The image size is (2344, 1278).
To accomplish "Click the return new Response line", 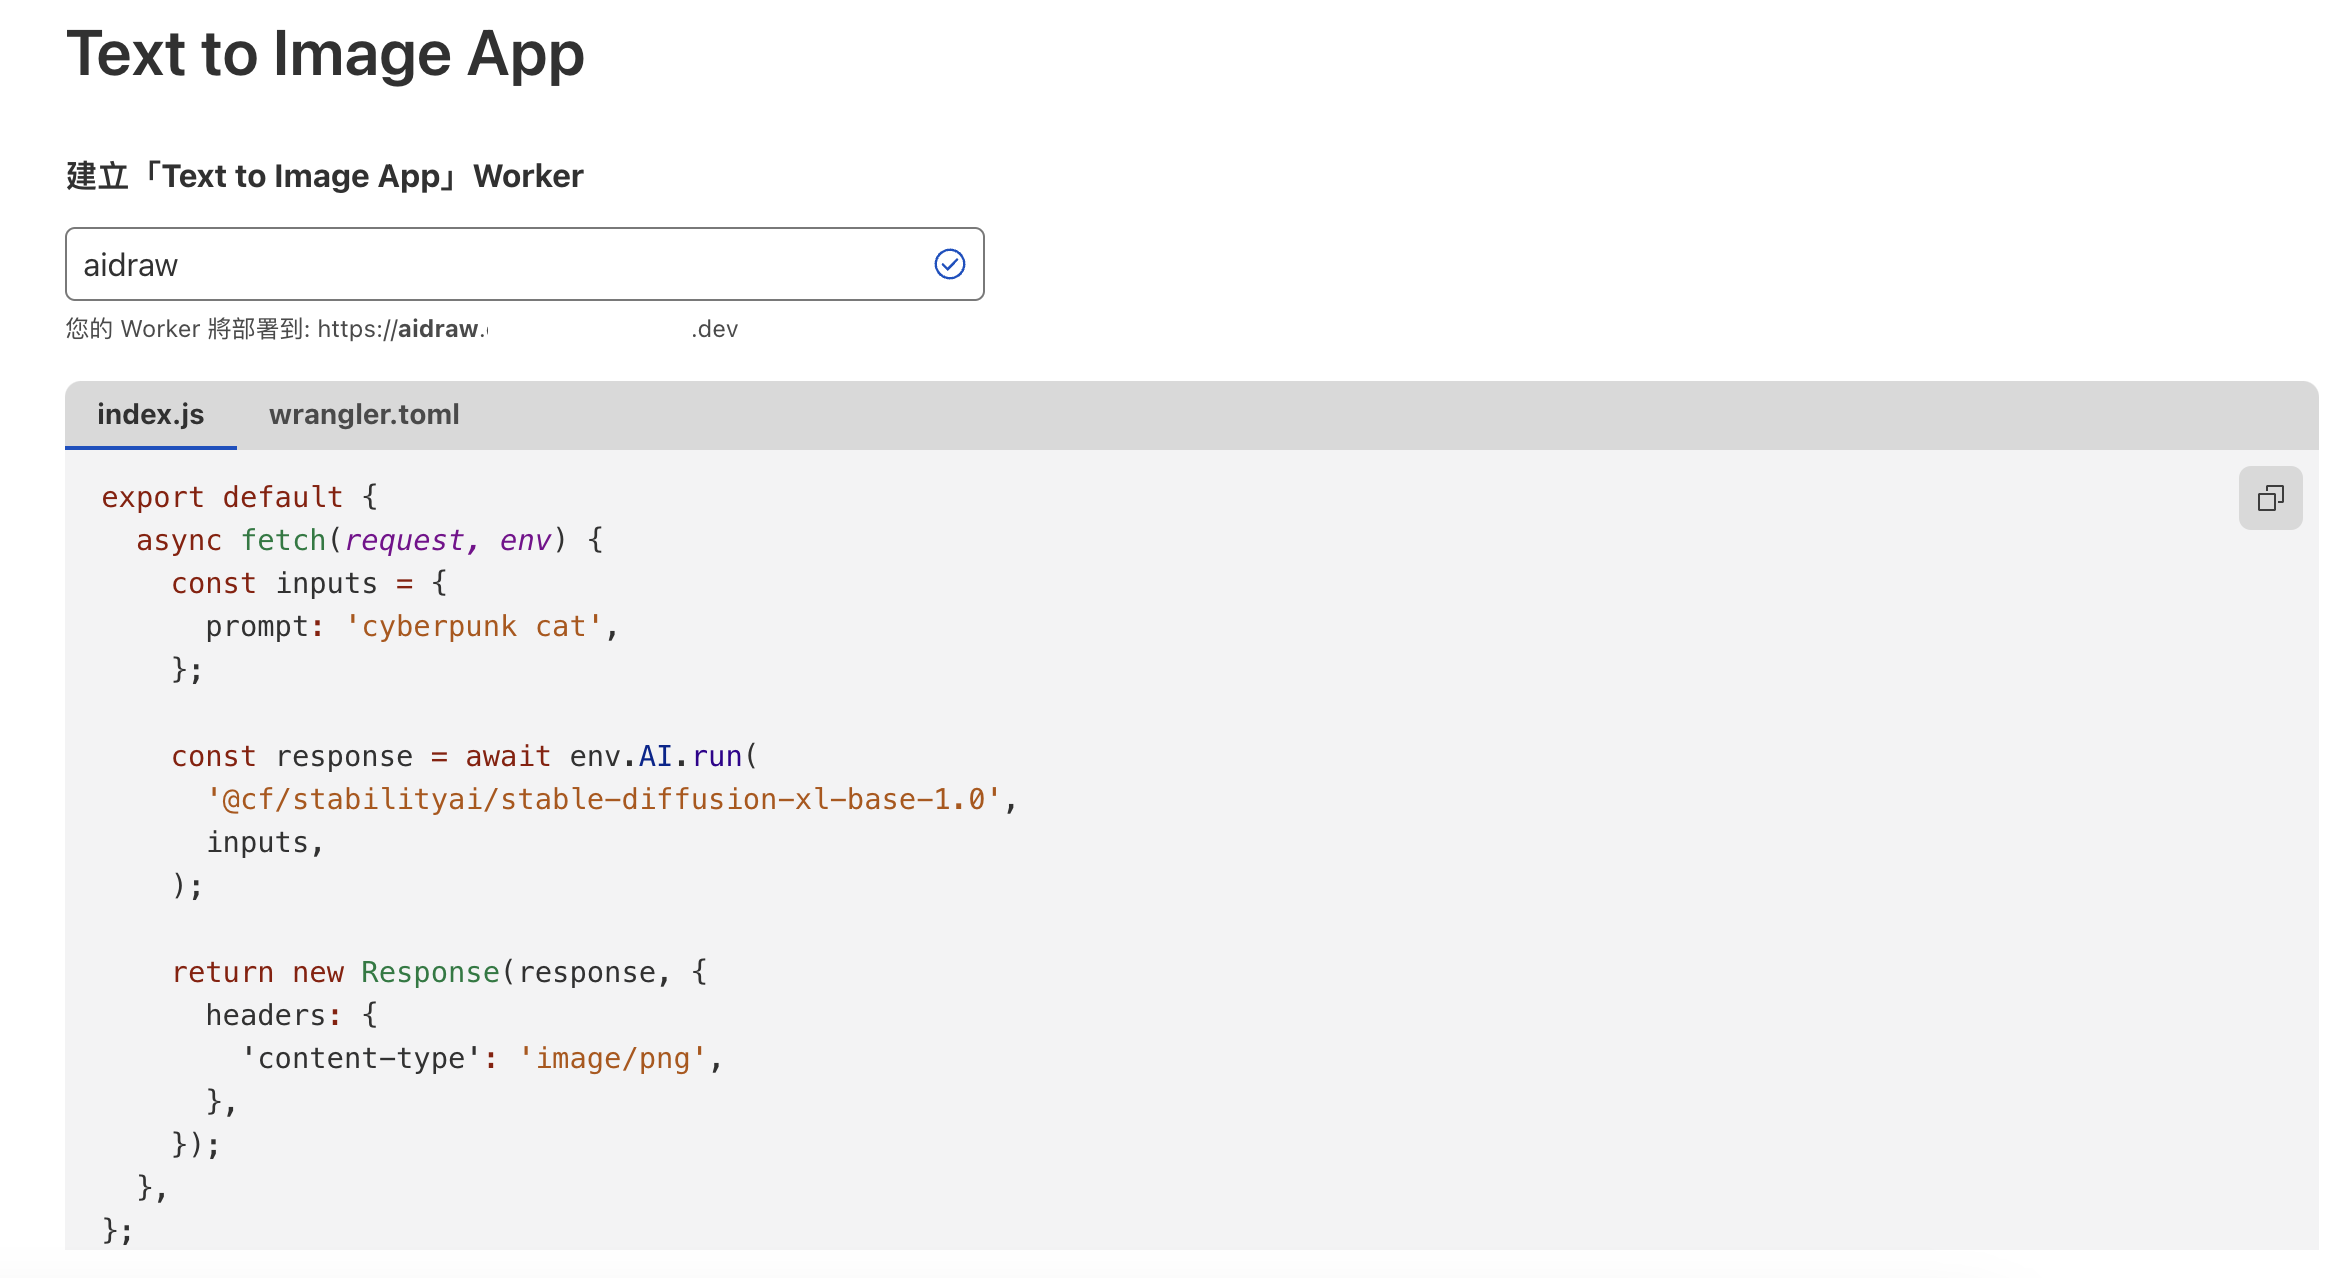I will (x=440, y=973).
